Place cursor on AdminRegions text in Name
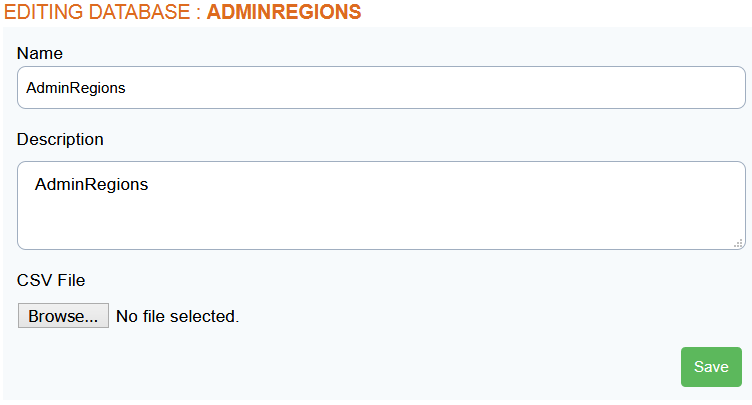 (76, 88)
